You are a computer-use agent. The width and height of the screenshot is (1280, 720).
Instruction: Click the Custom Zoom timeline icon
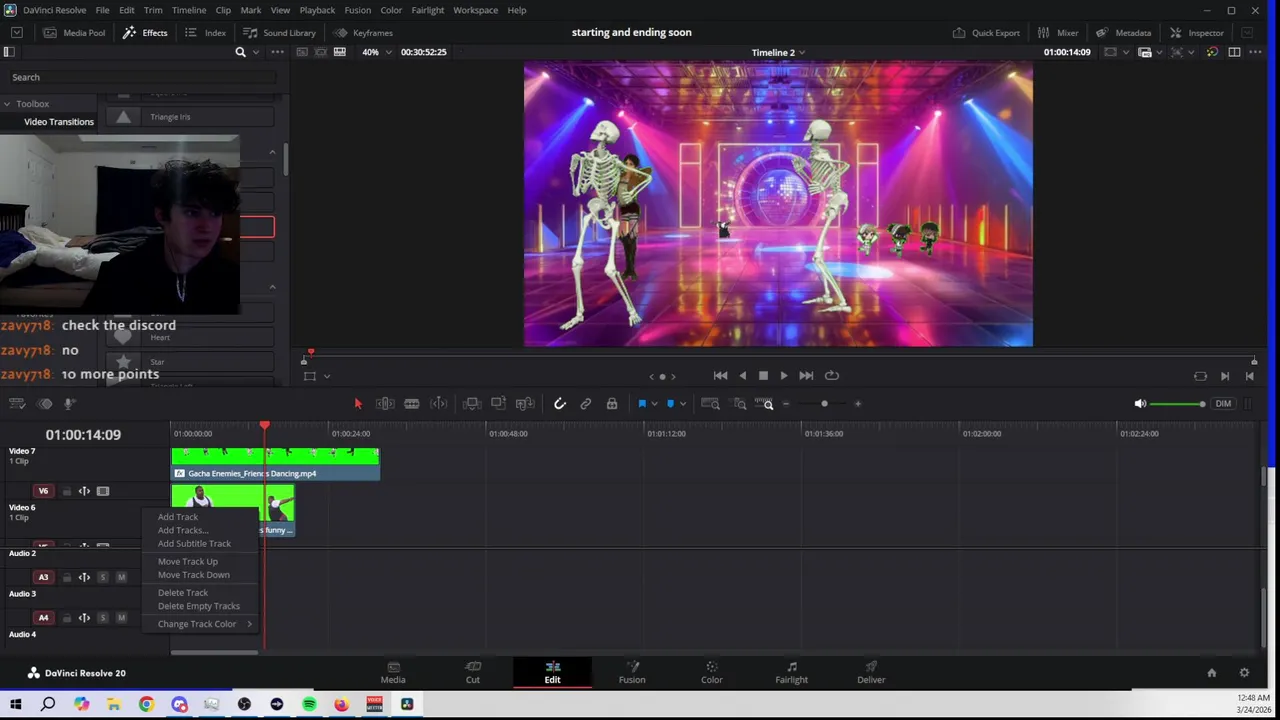click(765, 404)
